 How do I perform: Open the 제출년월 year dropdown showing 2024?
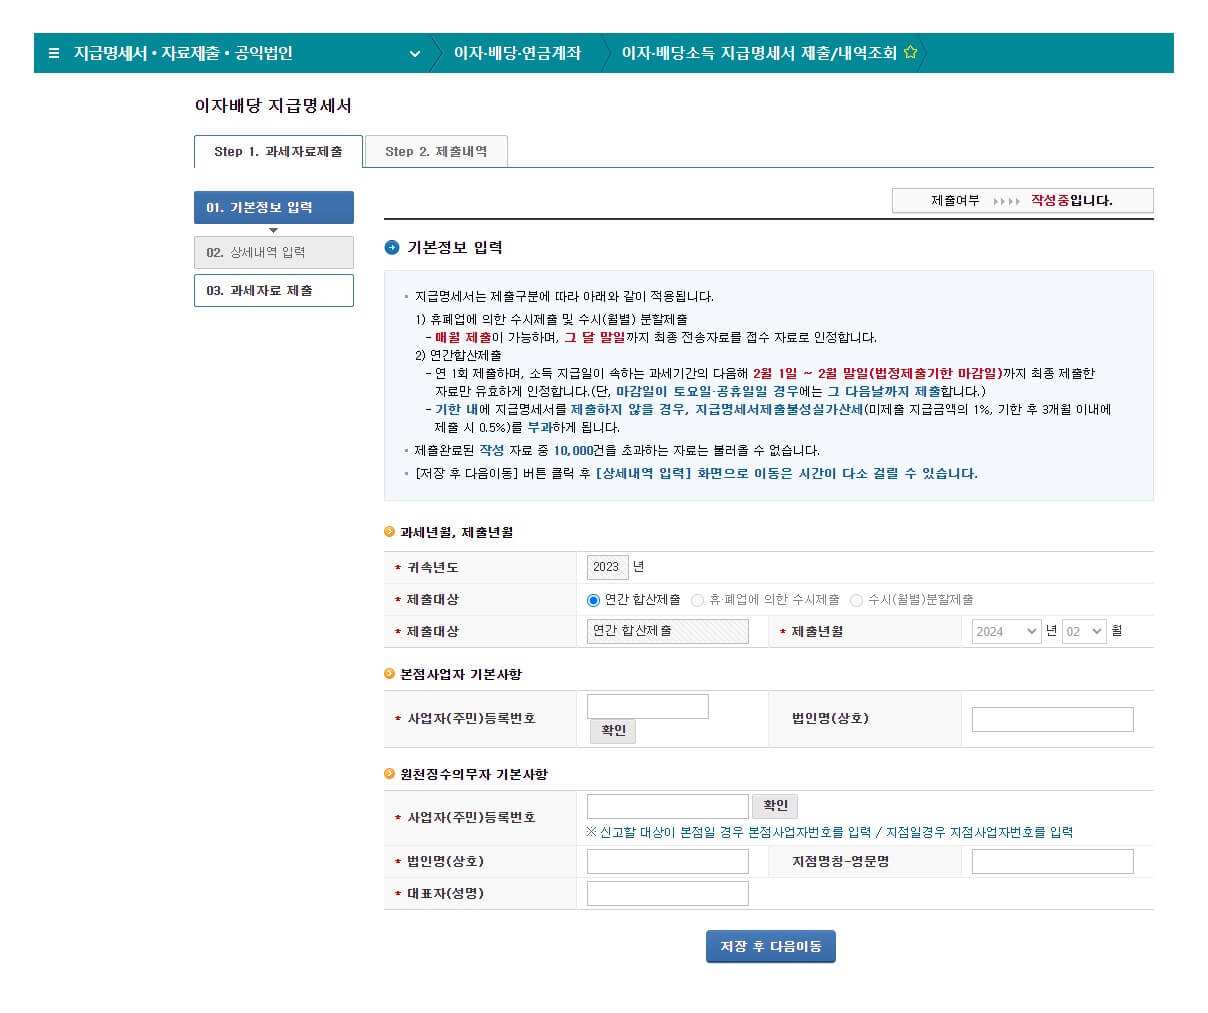point(1004,631)
